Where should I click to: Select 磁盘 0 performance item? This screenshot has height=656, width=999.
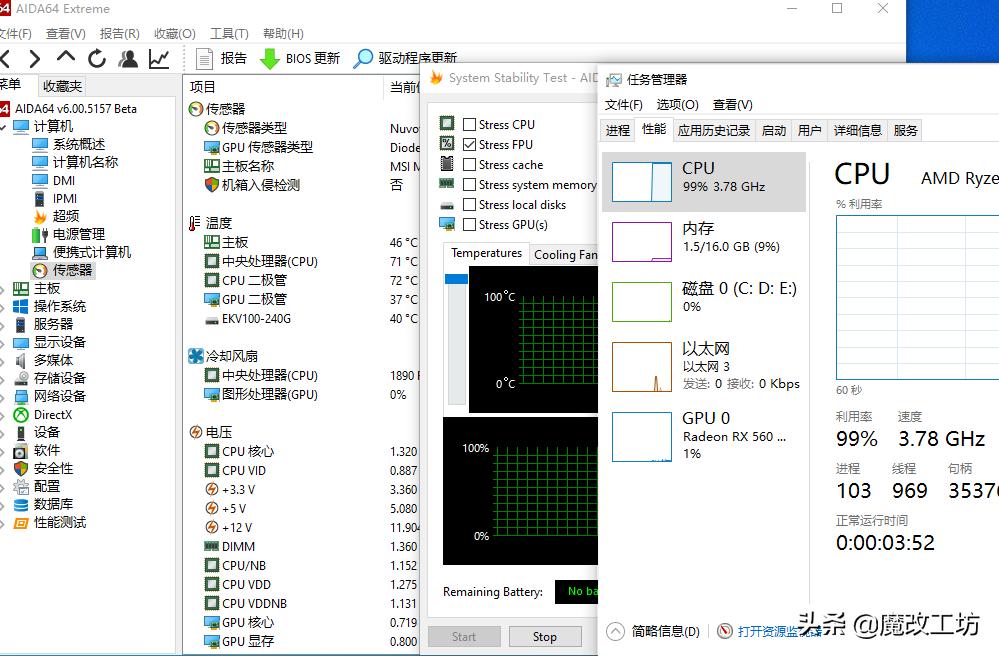coord(703,301)
